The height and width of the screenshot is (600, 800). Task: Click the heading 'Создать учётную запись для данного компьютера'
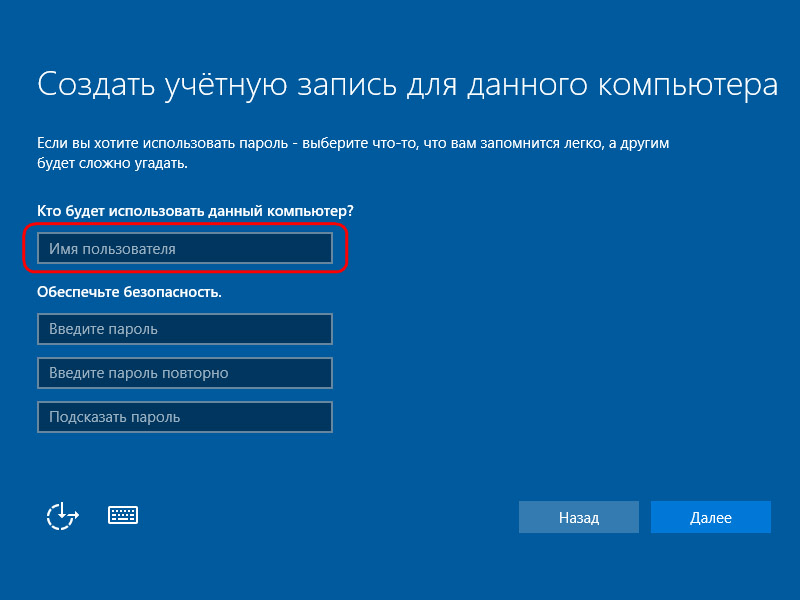[x=407, y=85]
